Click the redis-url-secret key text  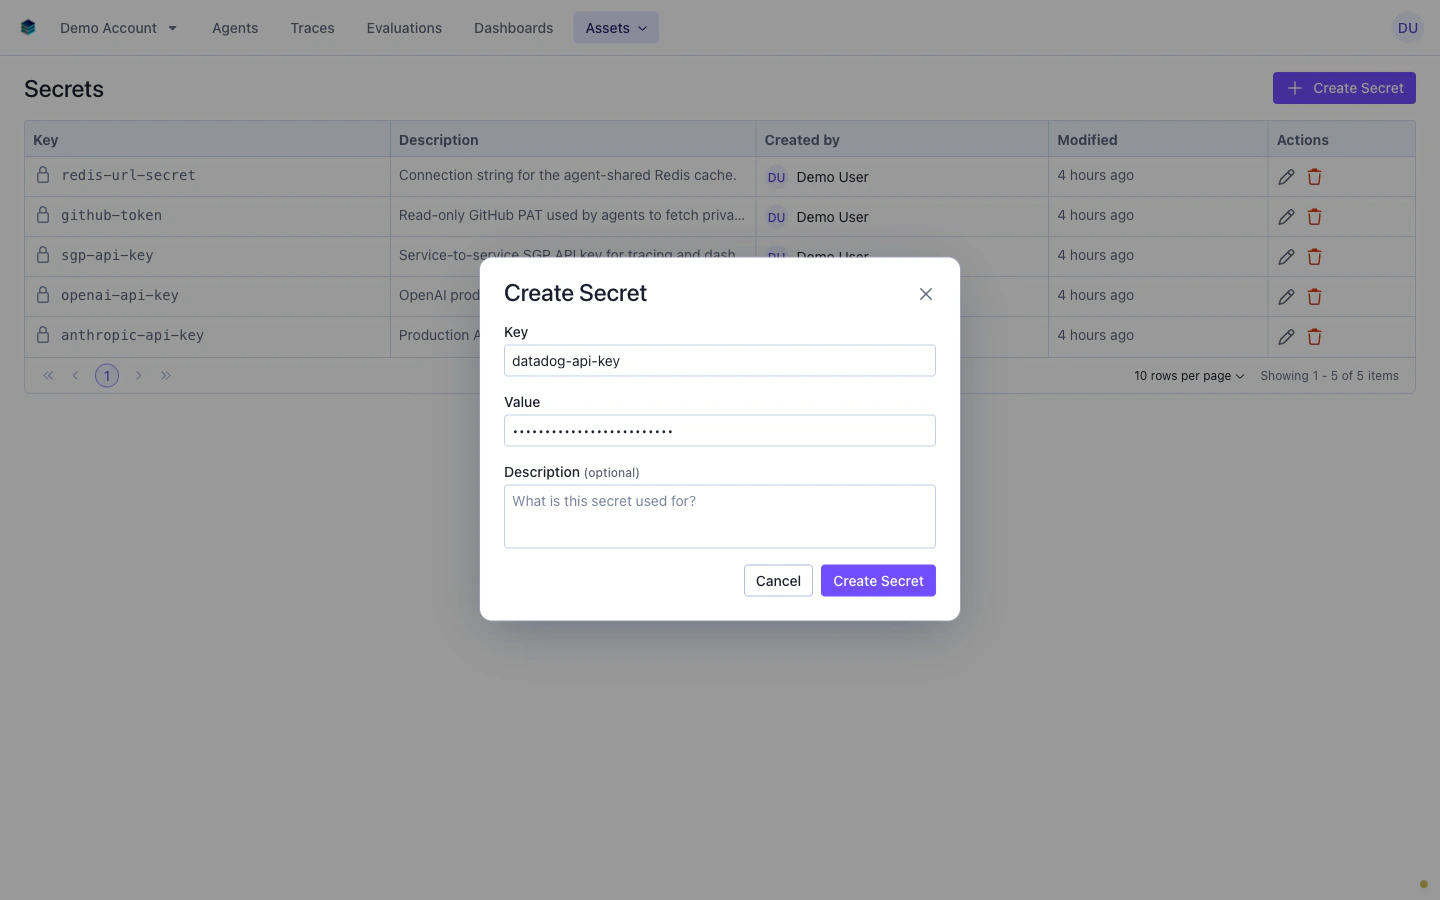pyautogui.click(x=128, y=175)
